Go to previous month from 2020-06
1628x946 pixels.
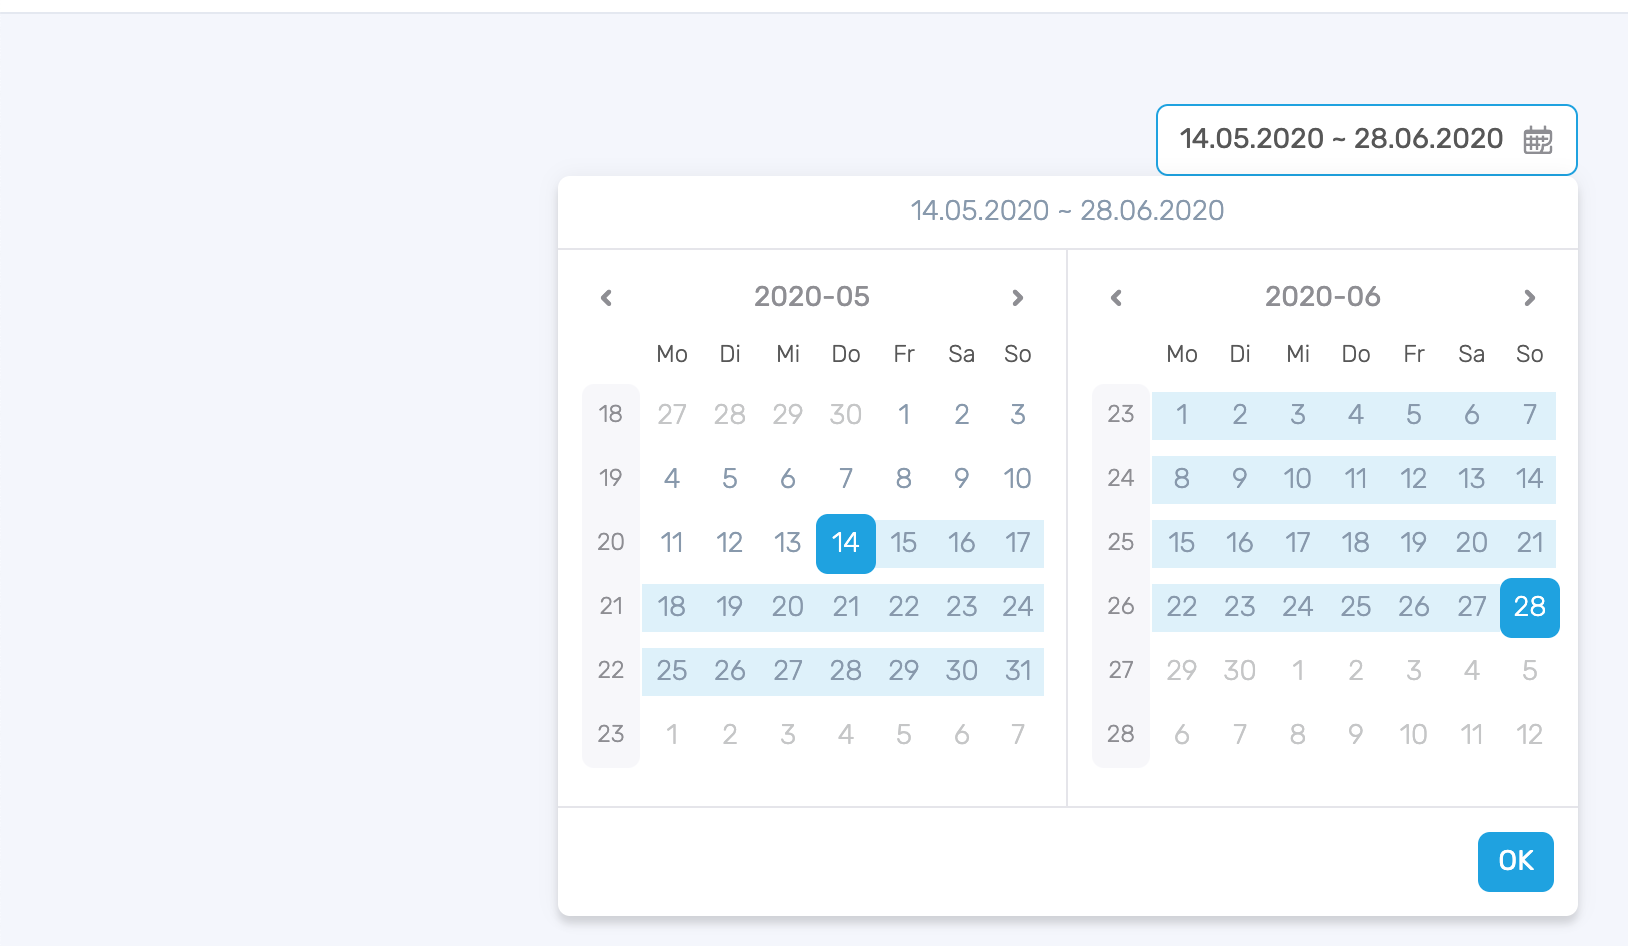tap(1116, 298)
